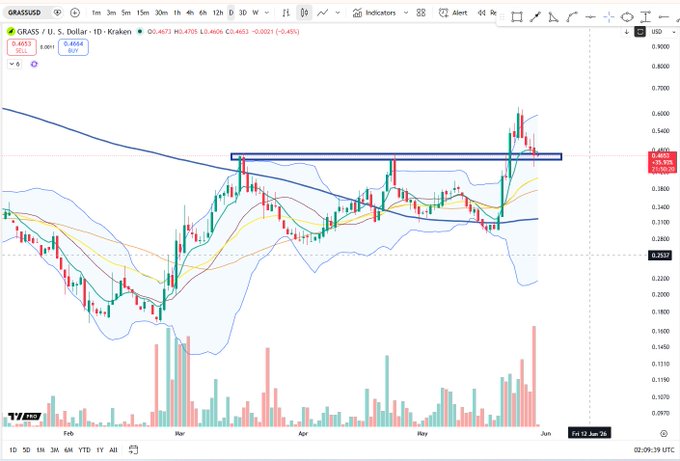Click the BUY 0.4664 button
The height and width of the screenshot is (461, 680).
[x=73, y=47]
